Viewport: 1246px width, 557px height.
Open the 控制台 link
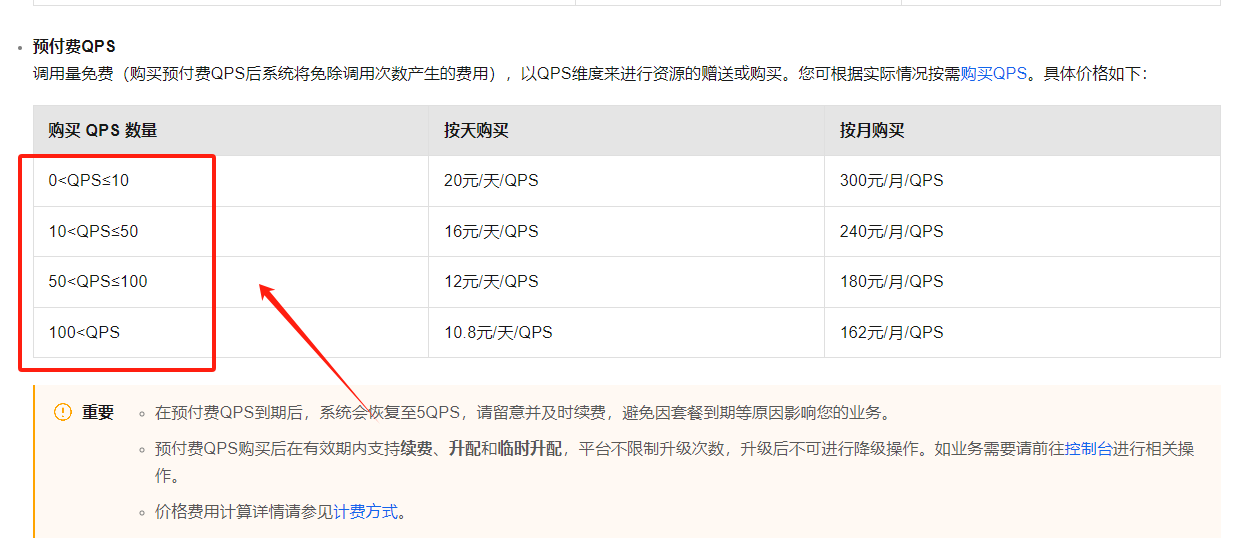[x=1089, y=448]
